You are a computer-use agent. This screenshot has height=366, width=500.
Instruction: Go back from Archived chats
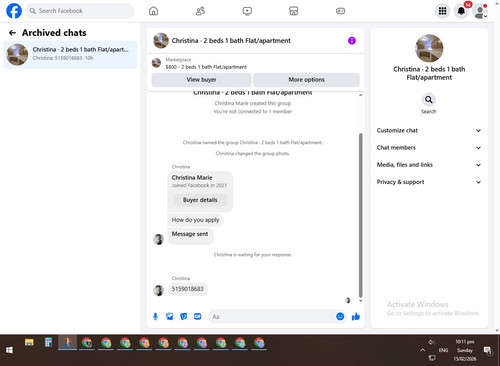coord(12,33)
